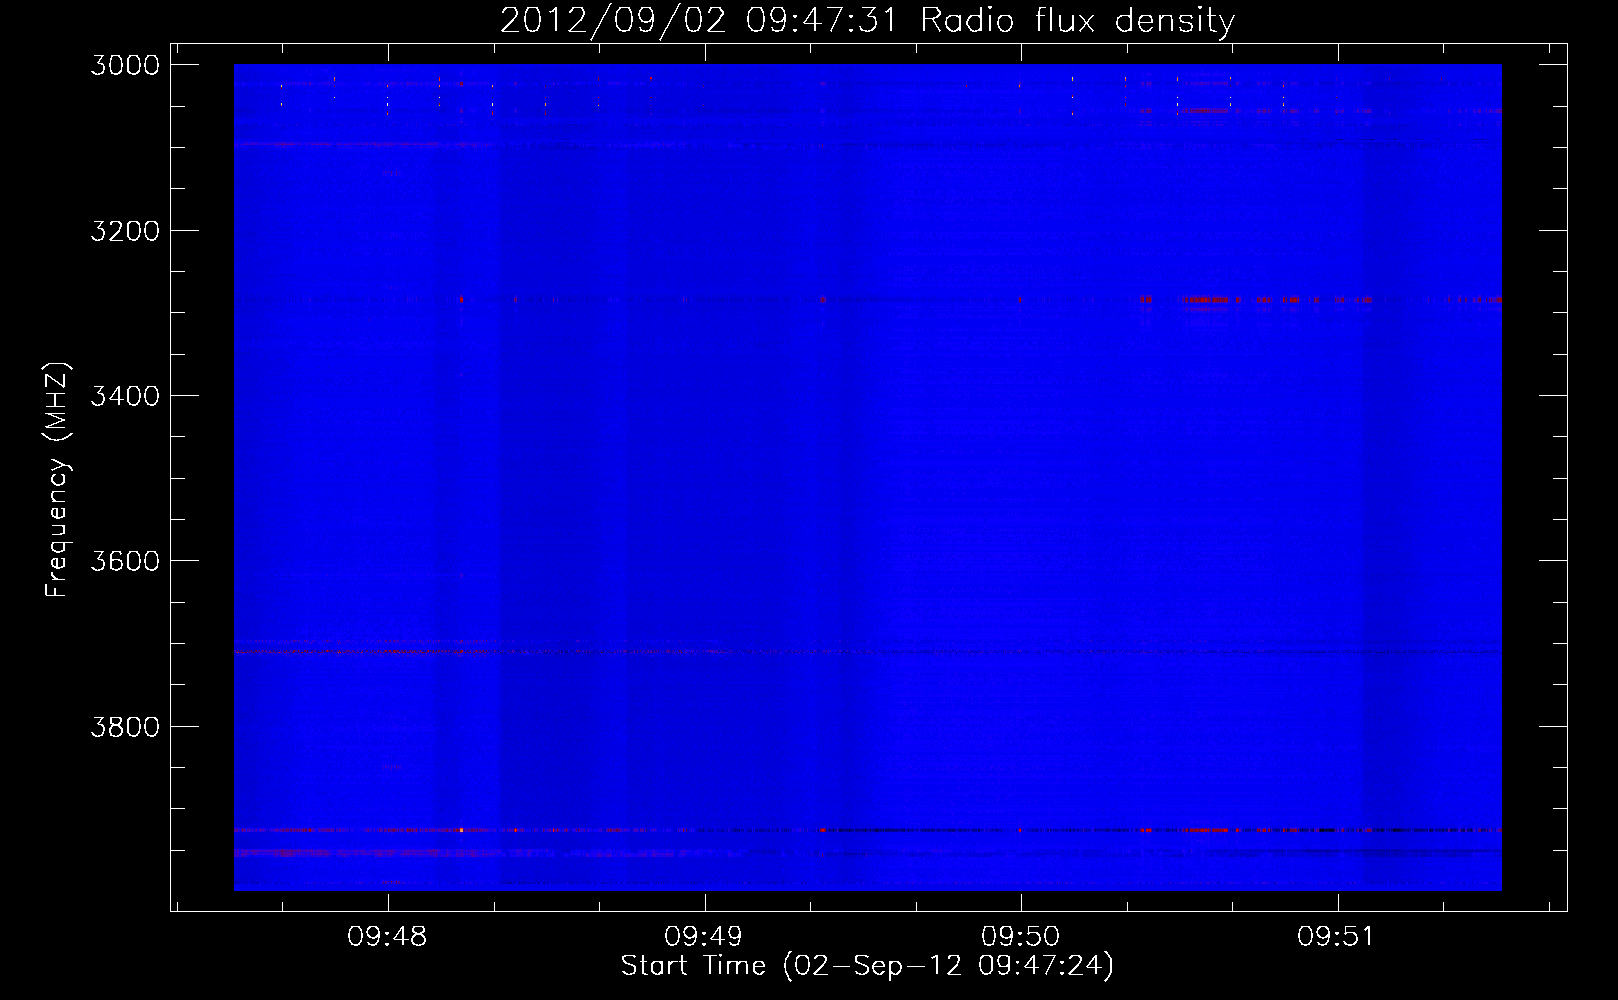Click the 3800 frequency tick label
1618x1000 pixels.
125,726
